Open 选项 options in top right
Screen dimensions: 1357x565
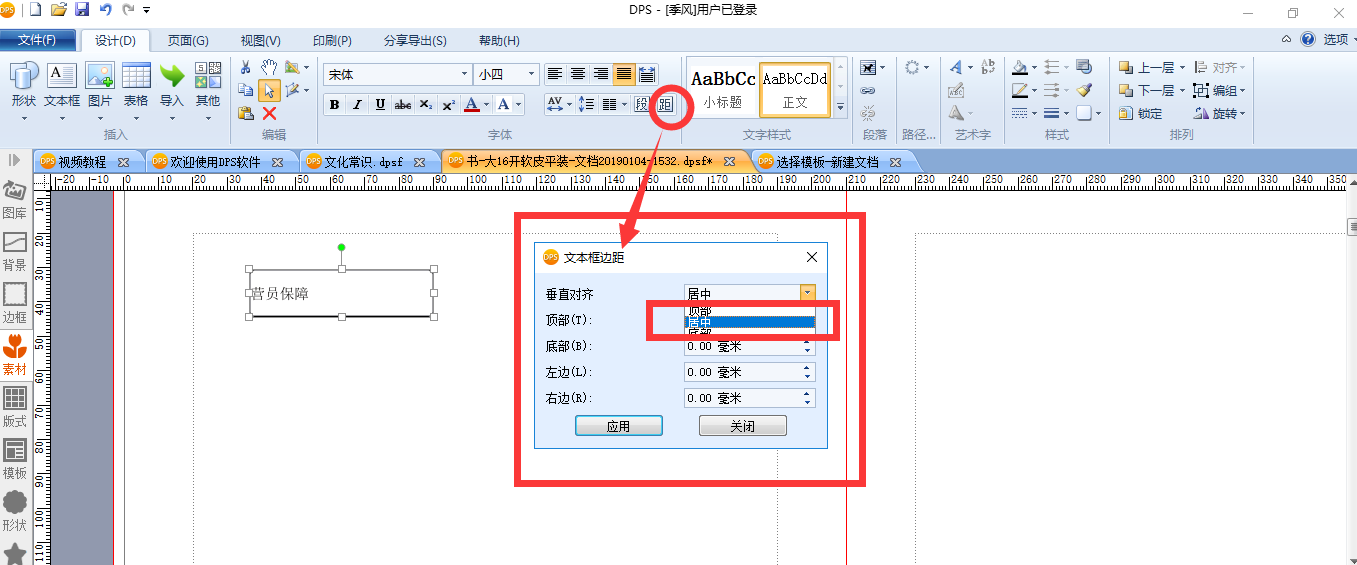click(1335, 39)
